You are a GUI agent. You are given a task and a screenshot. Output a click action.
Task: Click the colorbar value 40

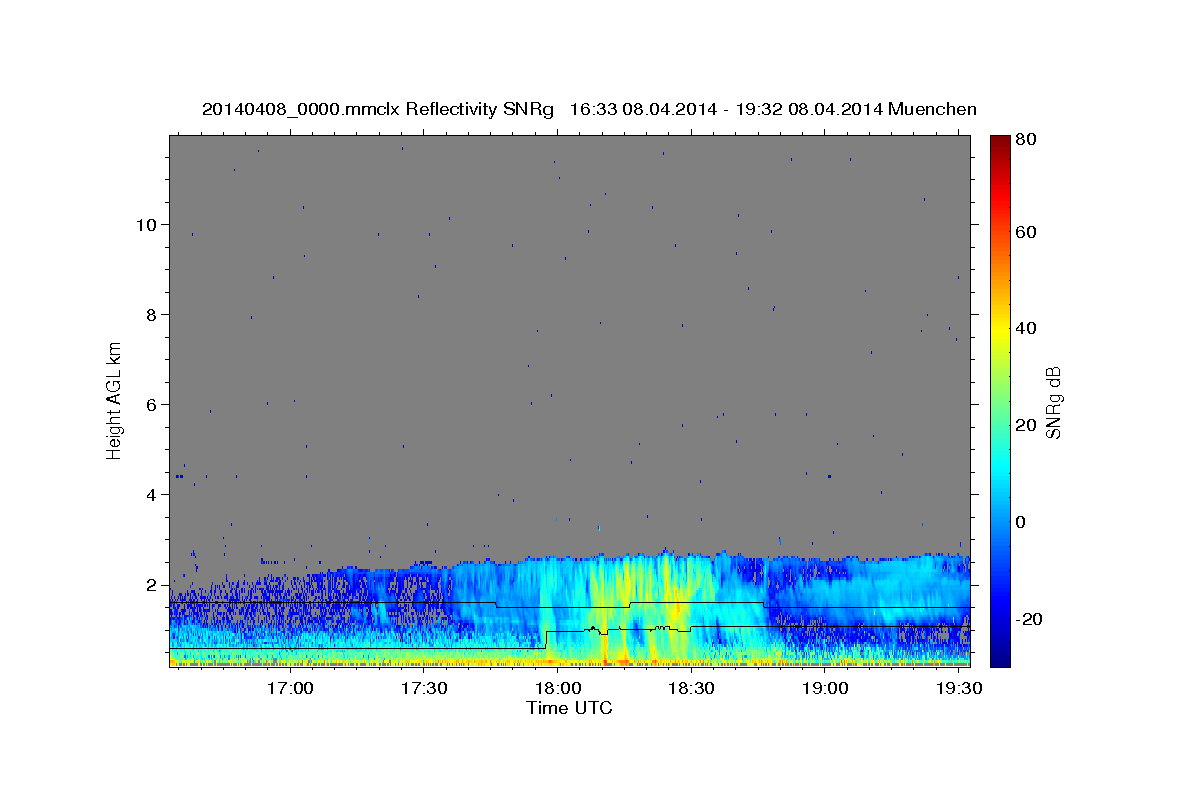point(1028,328)
